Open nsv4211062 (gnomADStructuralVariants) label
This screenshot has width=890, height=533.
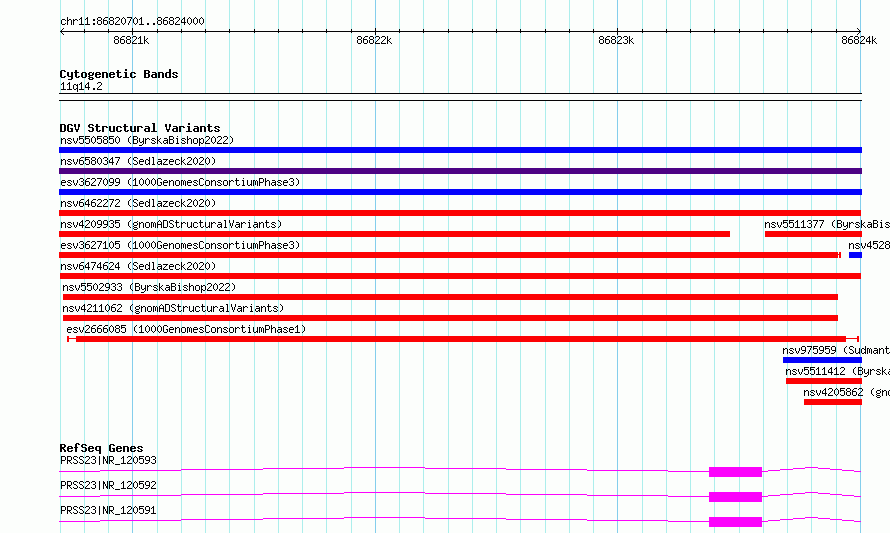[x=173, y=308]
